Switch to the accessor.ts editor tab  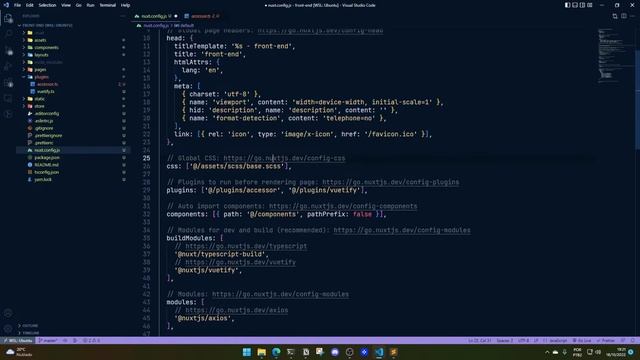(x=202, y=16)
